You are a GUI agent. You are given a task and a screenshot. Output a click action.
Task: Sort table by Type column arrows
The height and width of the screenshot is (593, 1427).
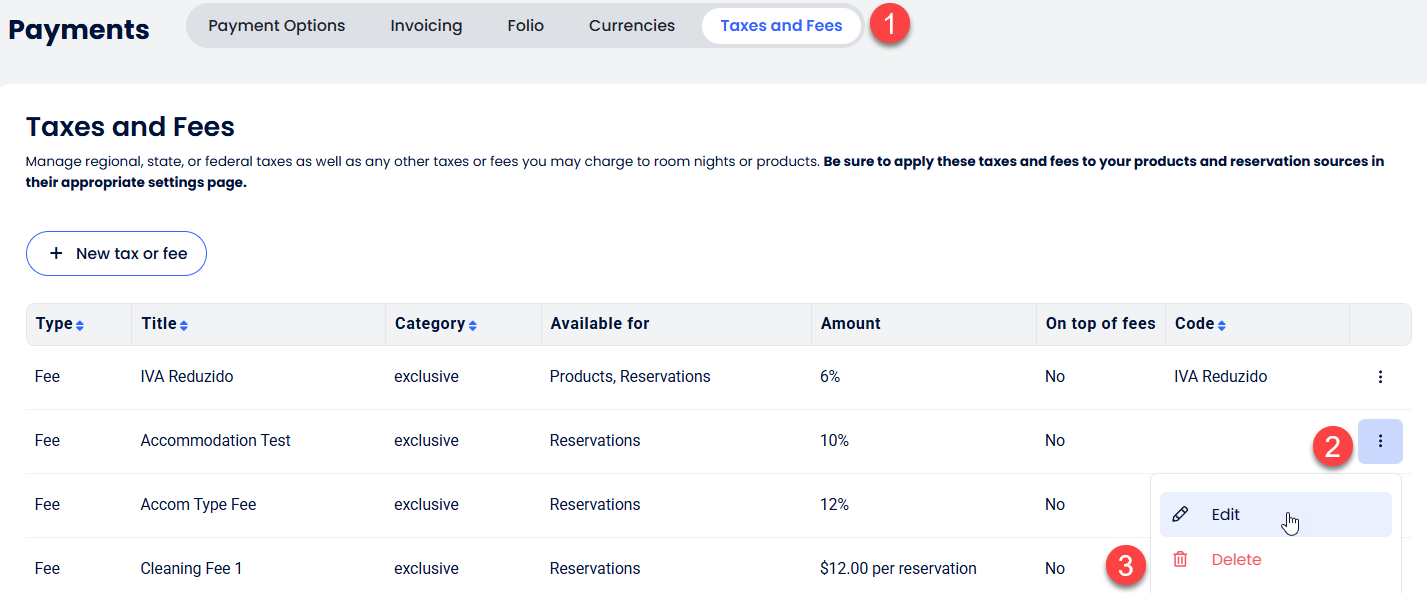[x=80, y=325]
